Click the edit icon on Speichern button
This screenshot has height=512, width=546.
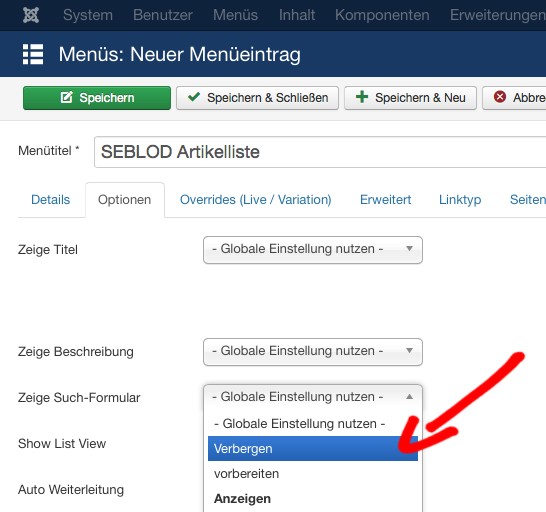[67, 98]
